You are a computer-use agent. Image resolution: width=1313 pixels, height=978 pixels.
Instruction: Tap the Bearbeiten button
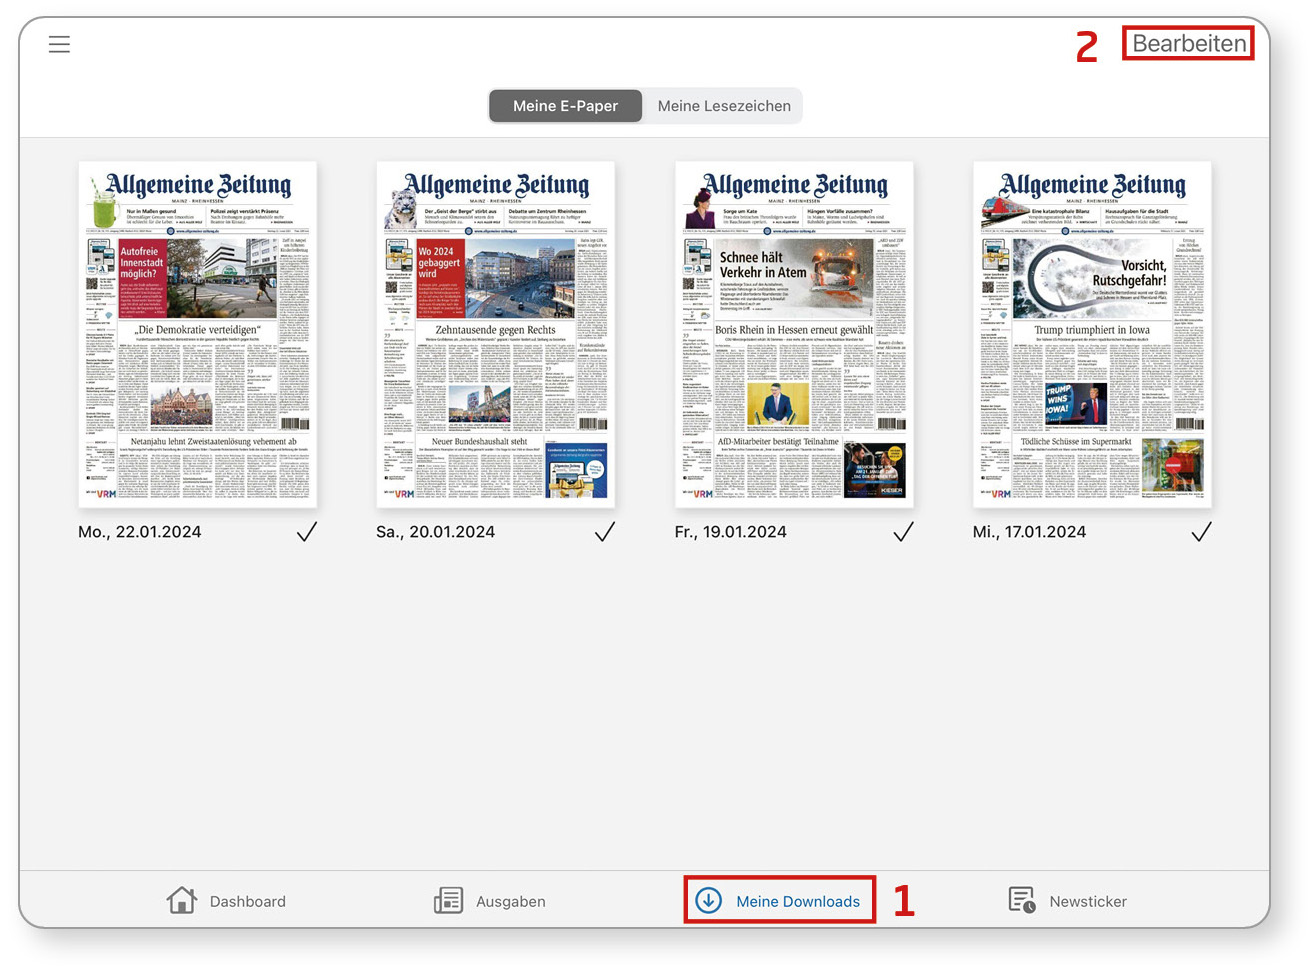[1188, 43]
